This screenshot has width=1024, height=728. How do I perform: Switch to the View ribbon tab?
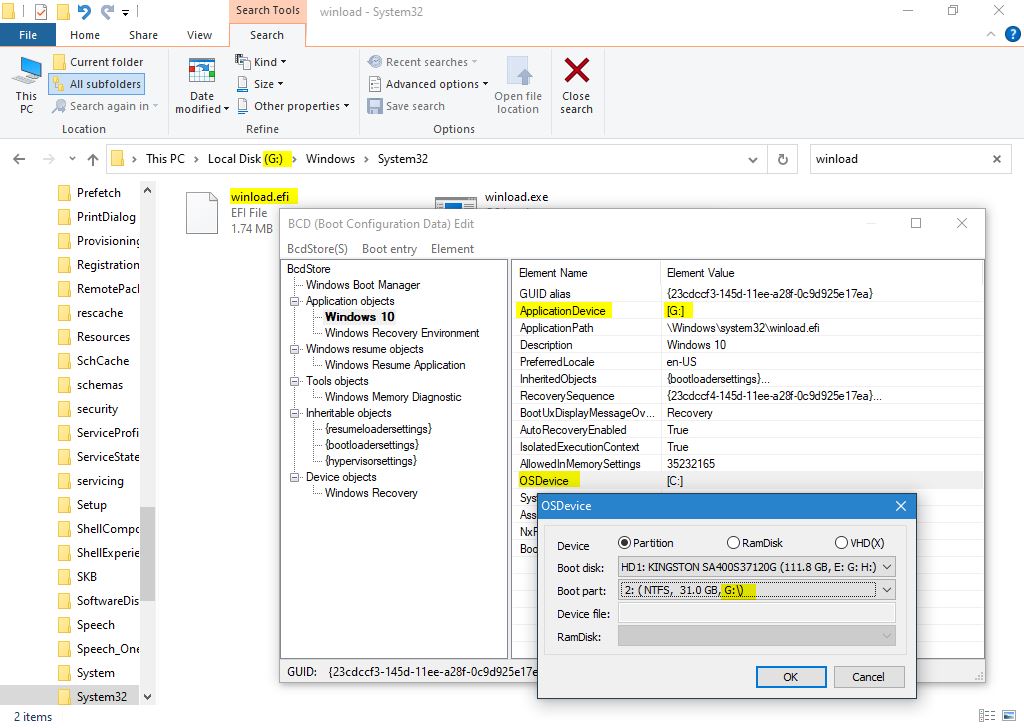[x=199, y=35]
